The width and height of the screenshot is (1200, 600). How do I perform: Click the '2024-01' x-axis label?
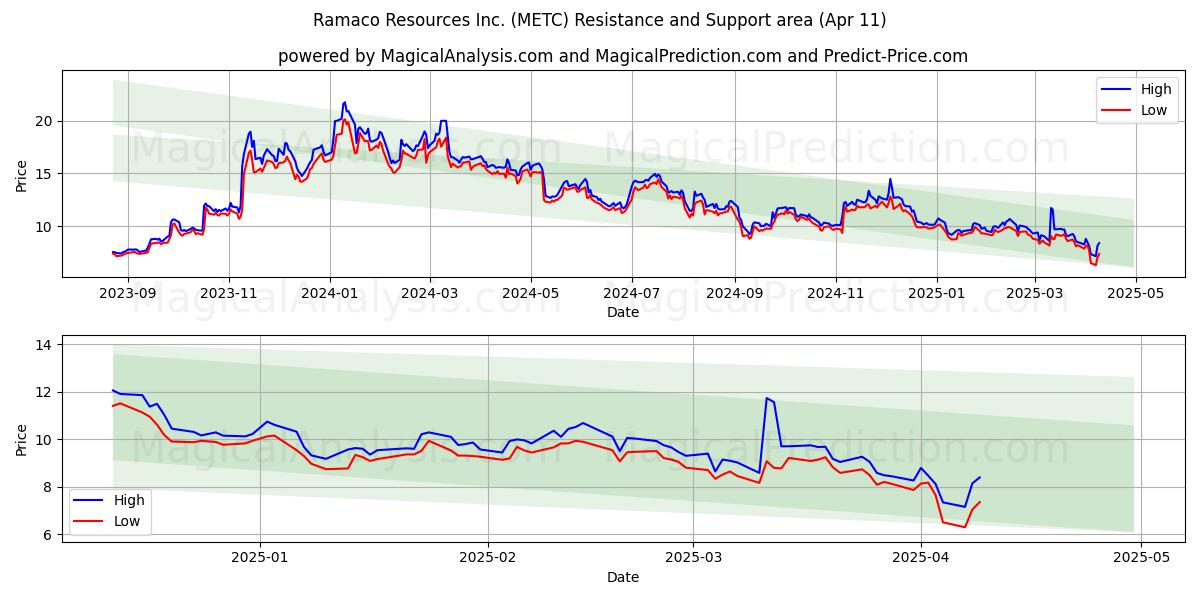coord(330,293)
